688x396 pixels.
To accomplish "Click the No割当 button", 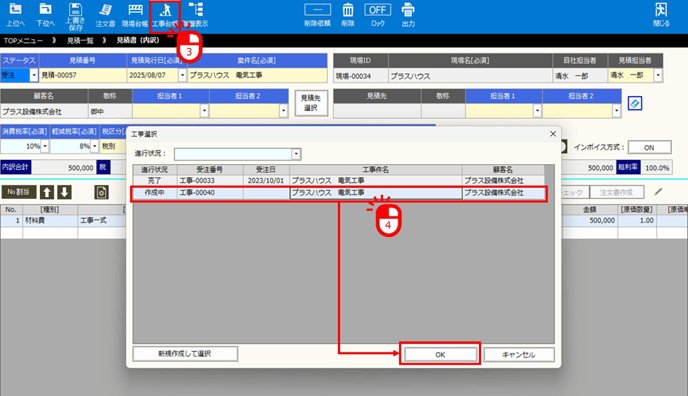I will pyautogui.click(x=19, y=192).
